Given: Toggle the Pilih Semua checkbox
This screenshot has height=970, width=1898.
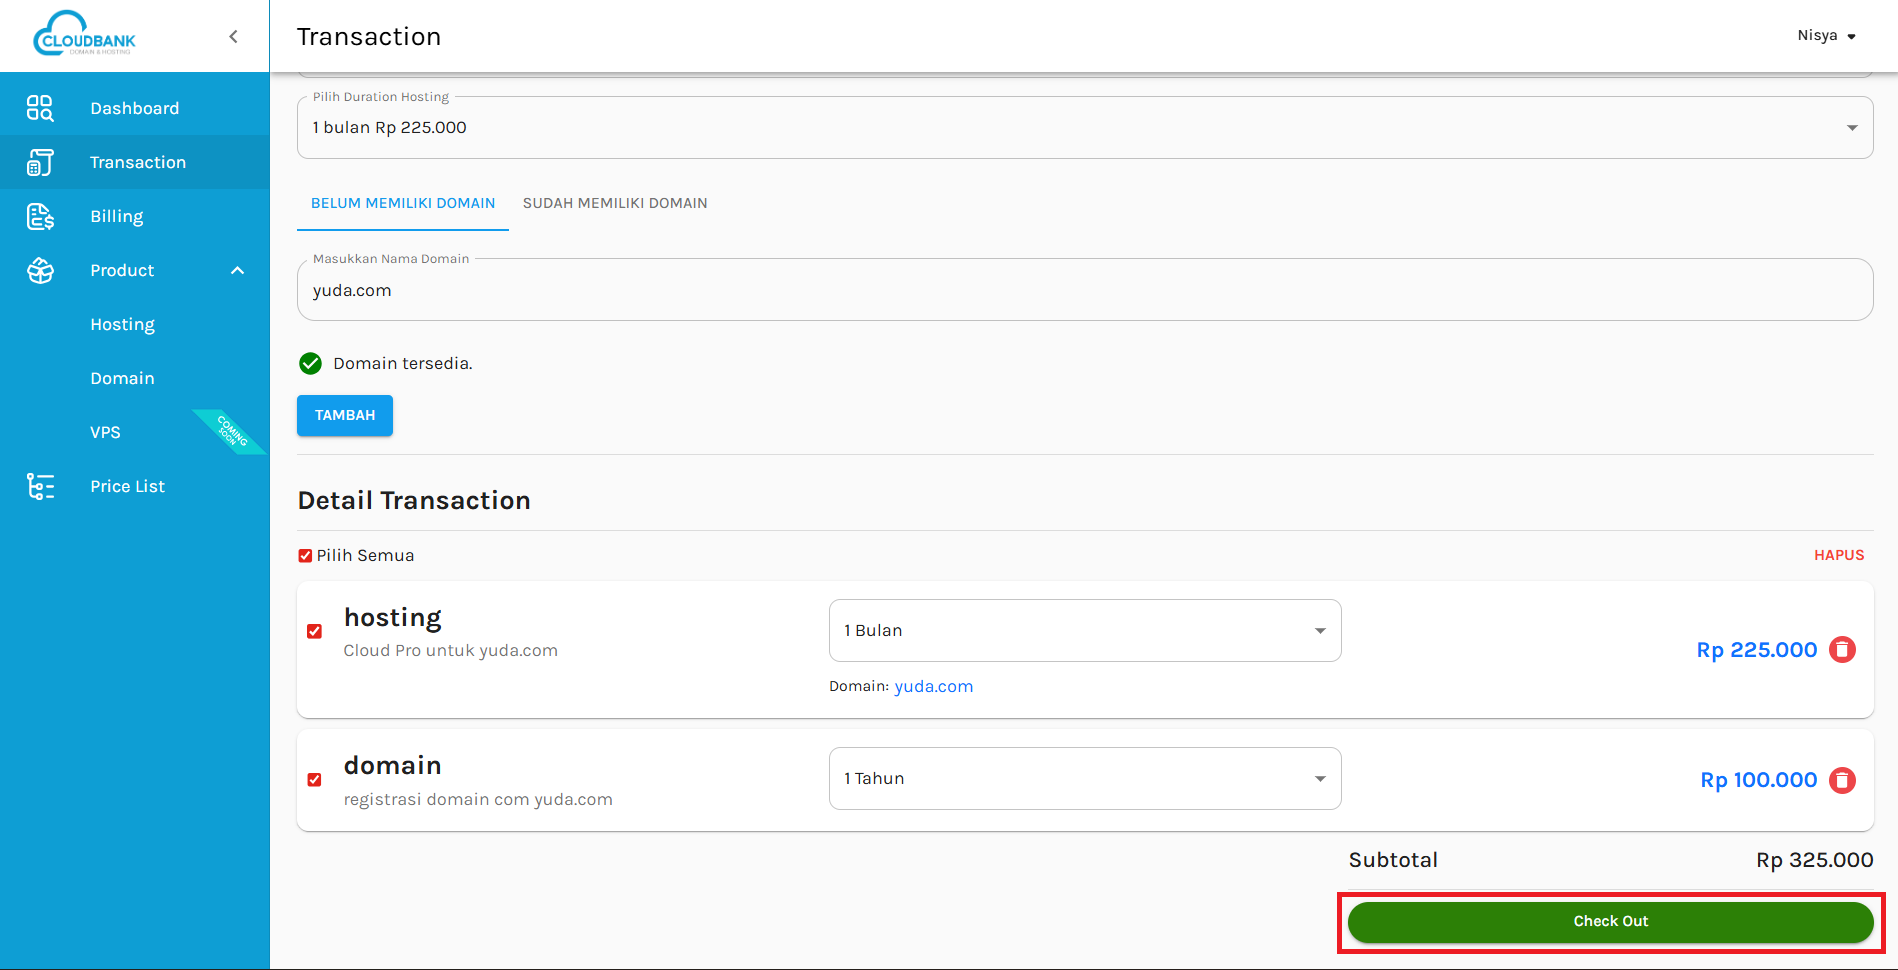Looking at the screenshot, I should pos(305,556).
